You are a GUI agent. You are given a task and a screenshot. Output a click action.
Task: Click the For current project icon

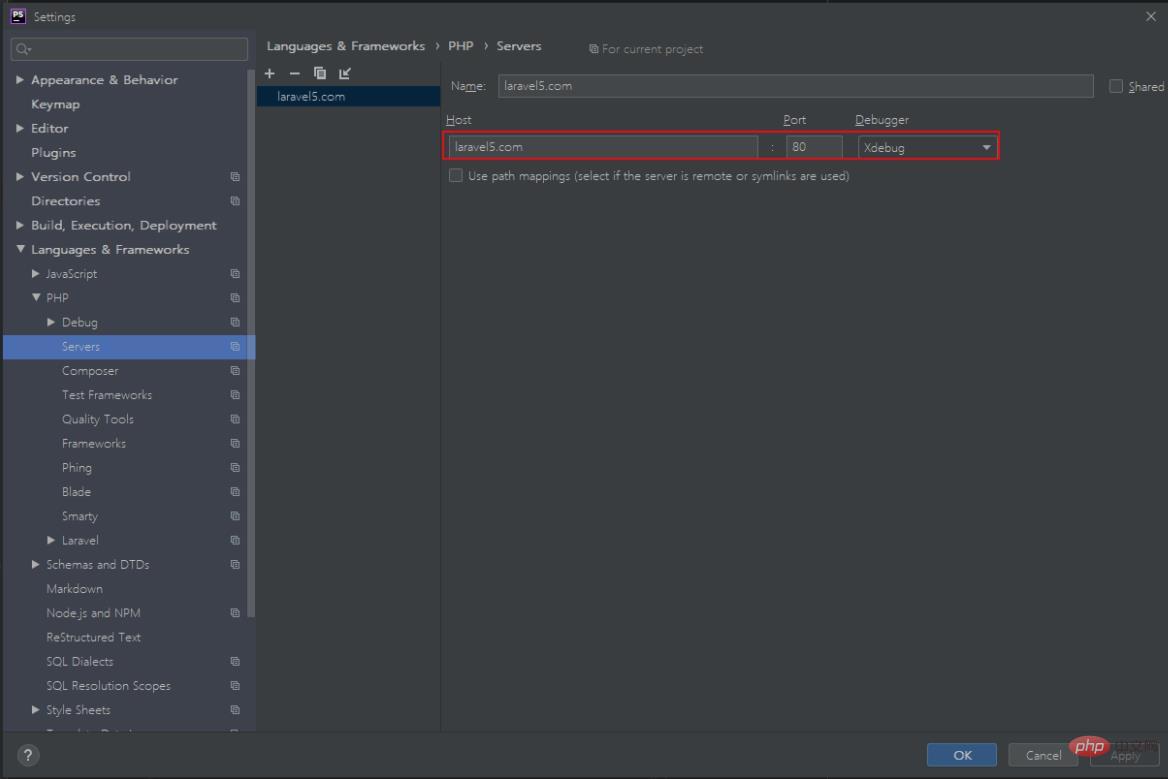(594, 49)
